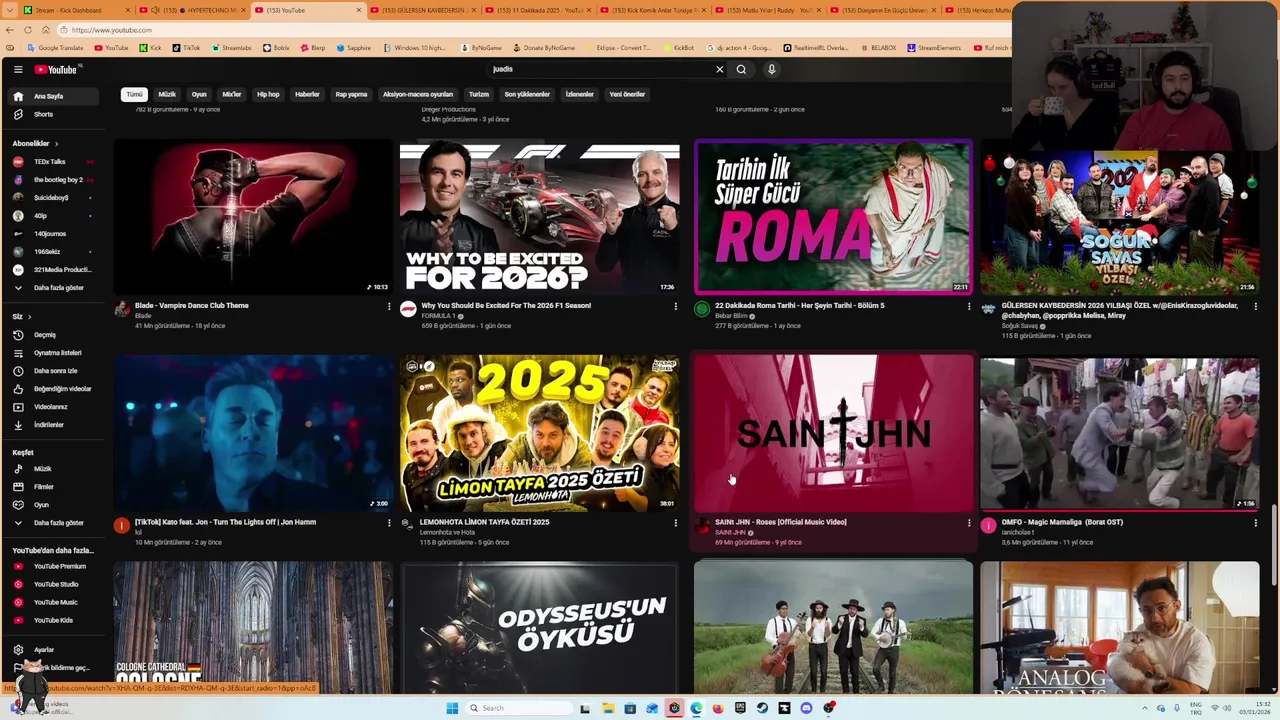1280x720 pixels.
Task: Open YouTube Studio in the sidebar
Action: (53, 584)
